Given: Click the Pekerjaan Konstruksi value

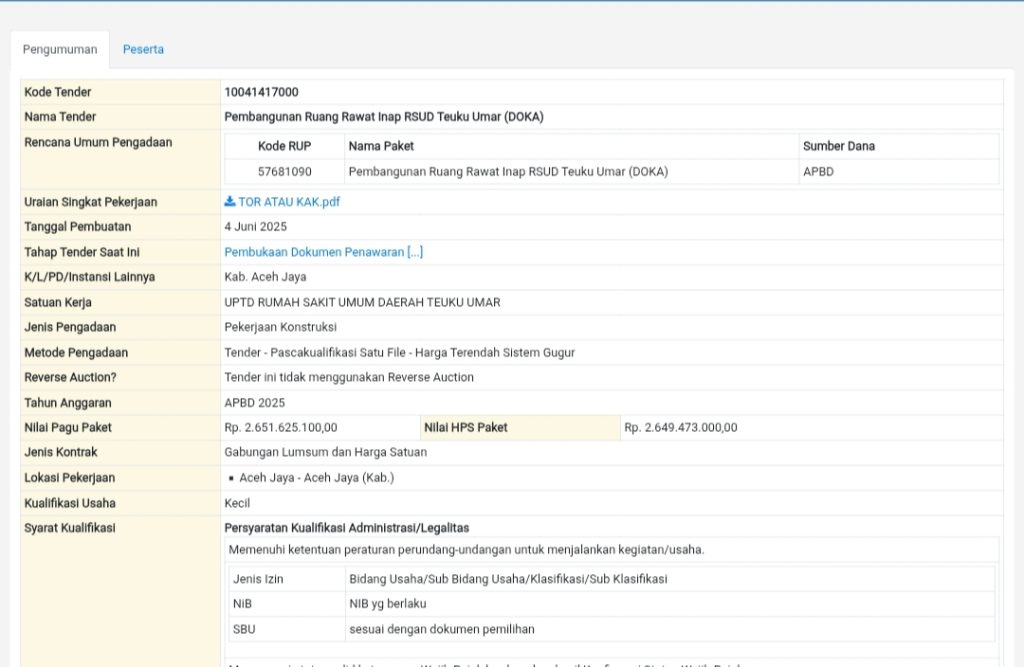Looking at the screenshot, I should coord(280,327).
